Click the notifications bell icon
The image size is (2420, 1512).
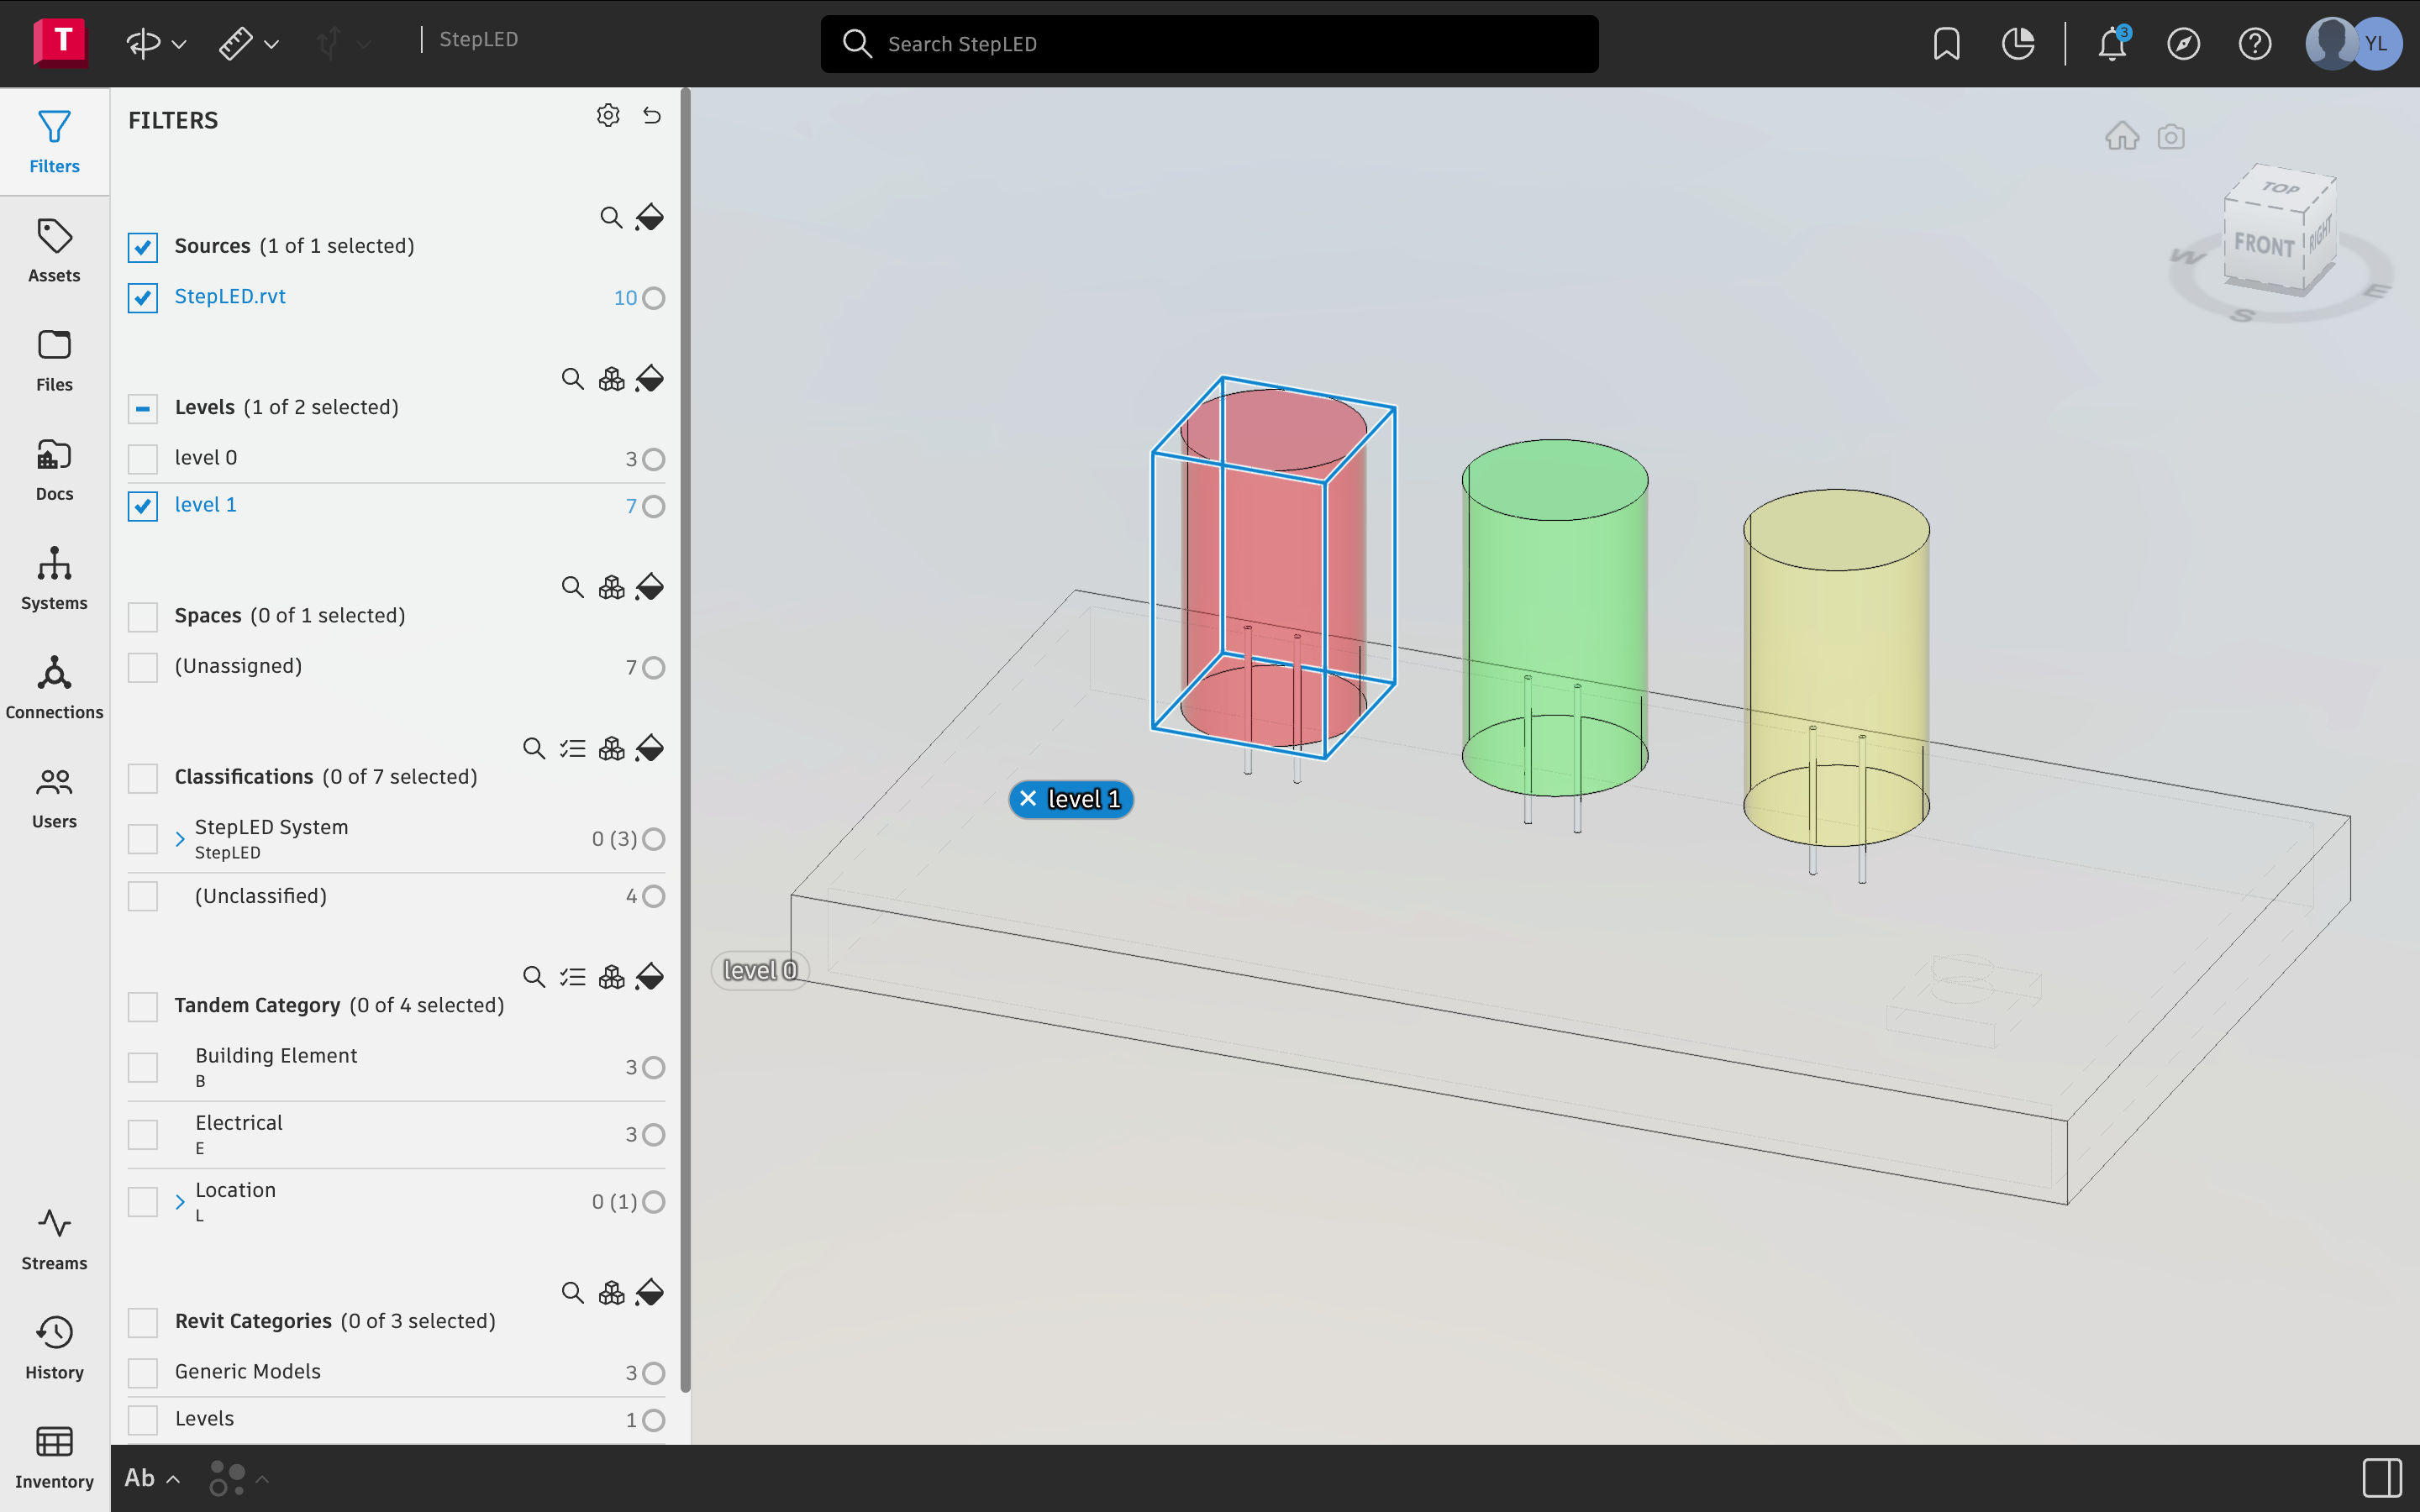point(2111,44)
